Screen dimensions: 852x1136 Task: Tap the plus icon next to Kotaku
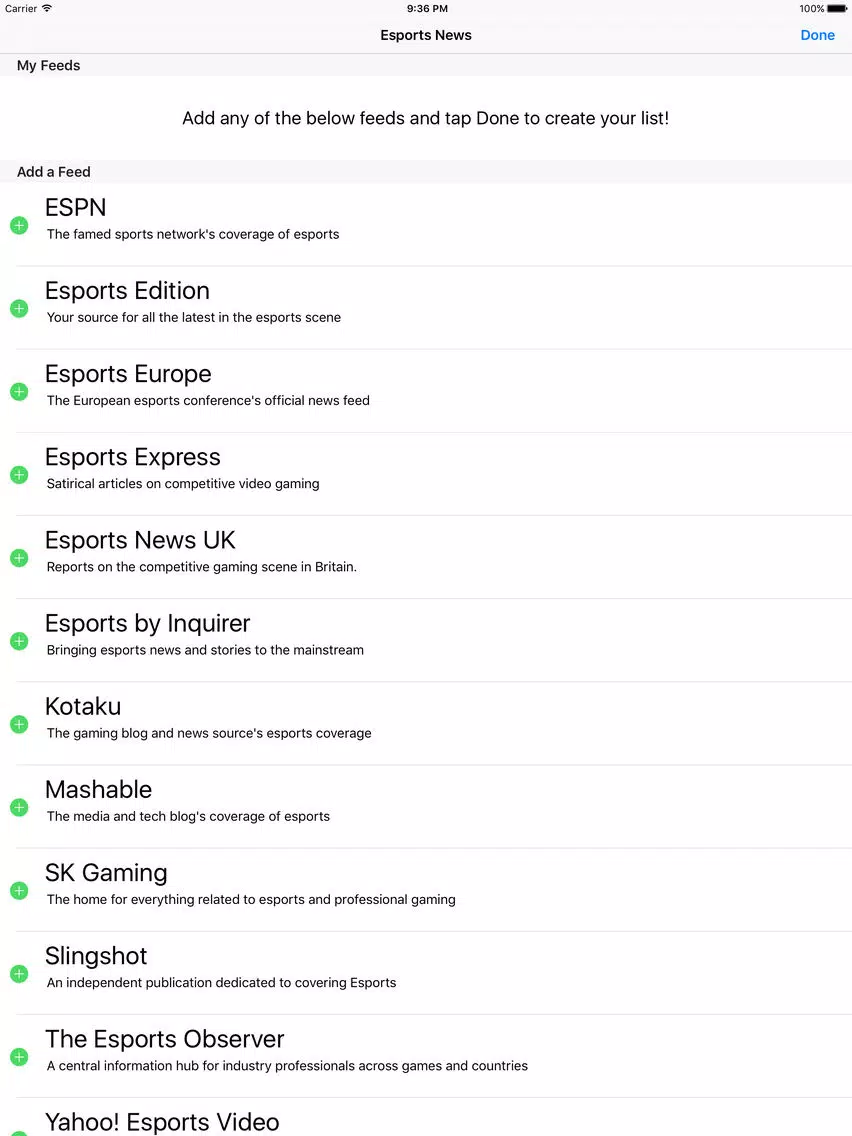[x=19, y=724]
